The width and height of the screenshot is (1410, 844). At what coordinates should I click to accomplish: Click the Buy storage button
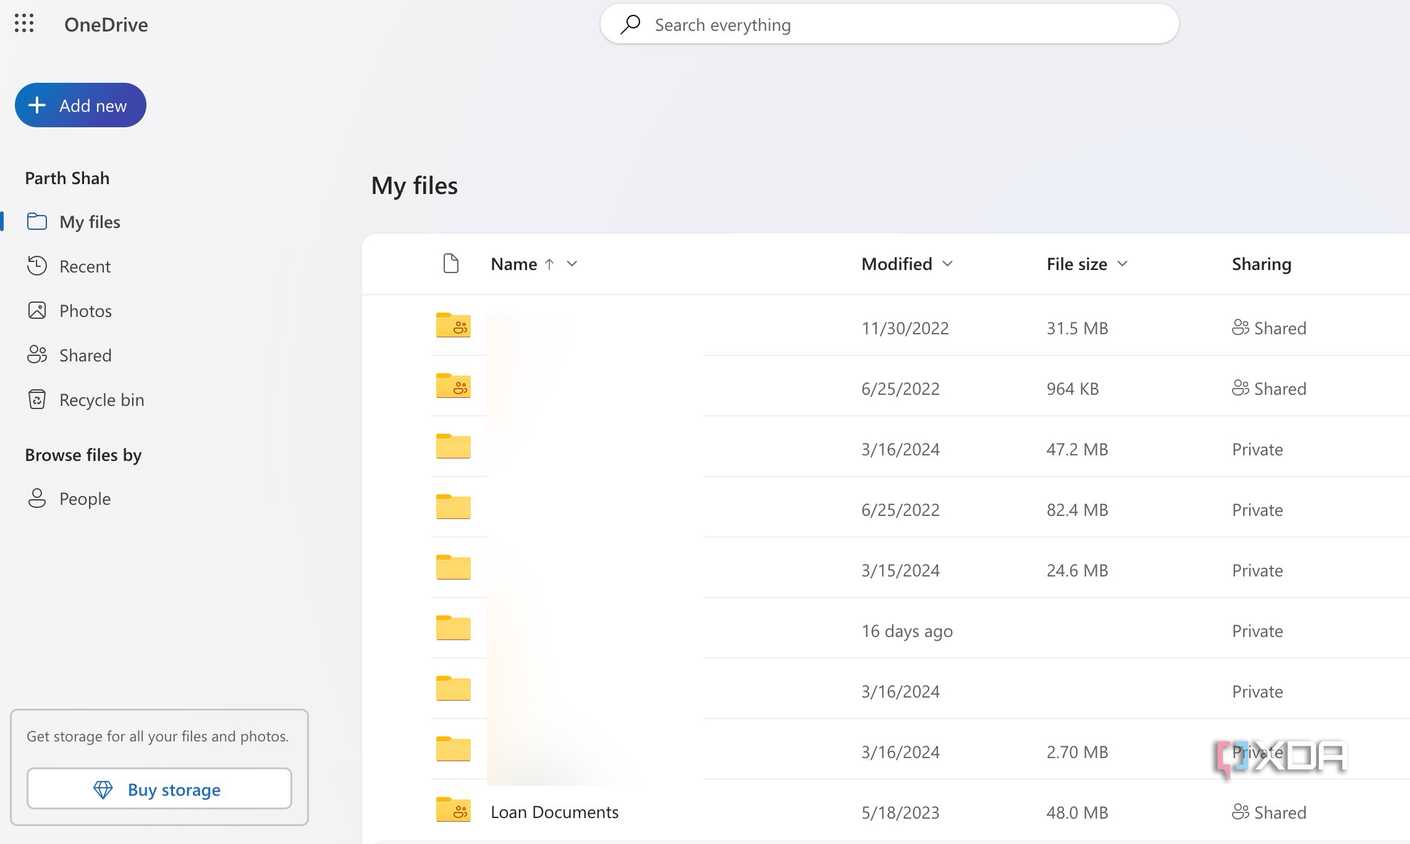pos(159,789)
